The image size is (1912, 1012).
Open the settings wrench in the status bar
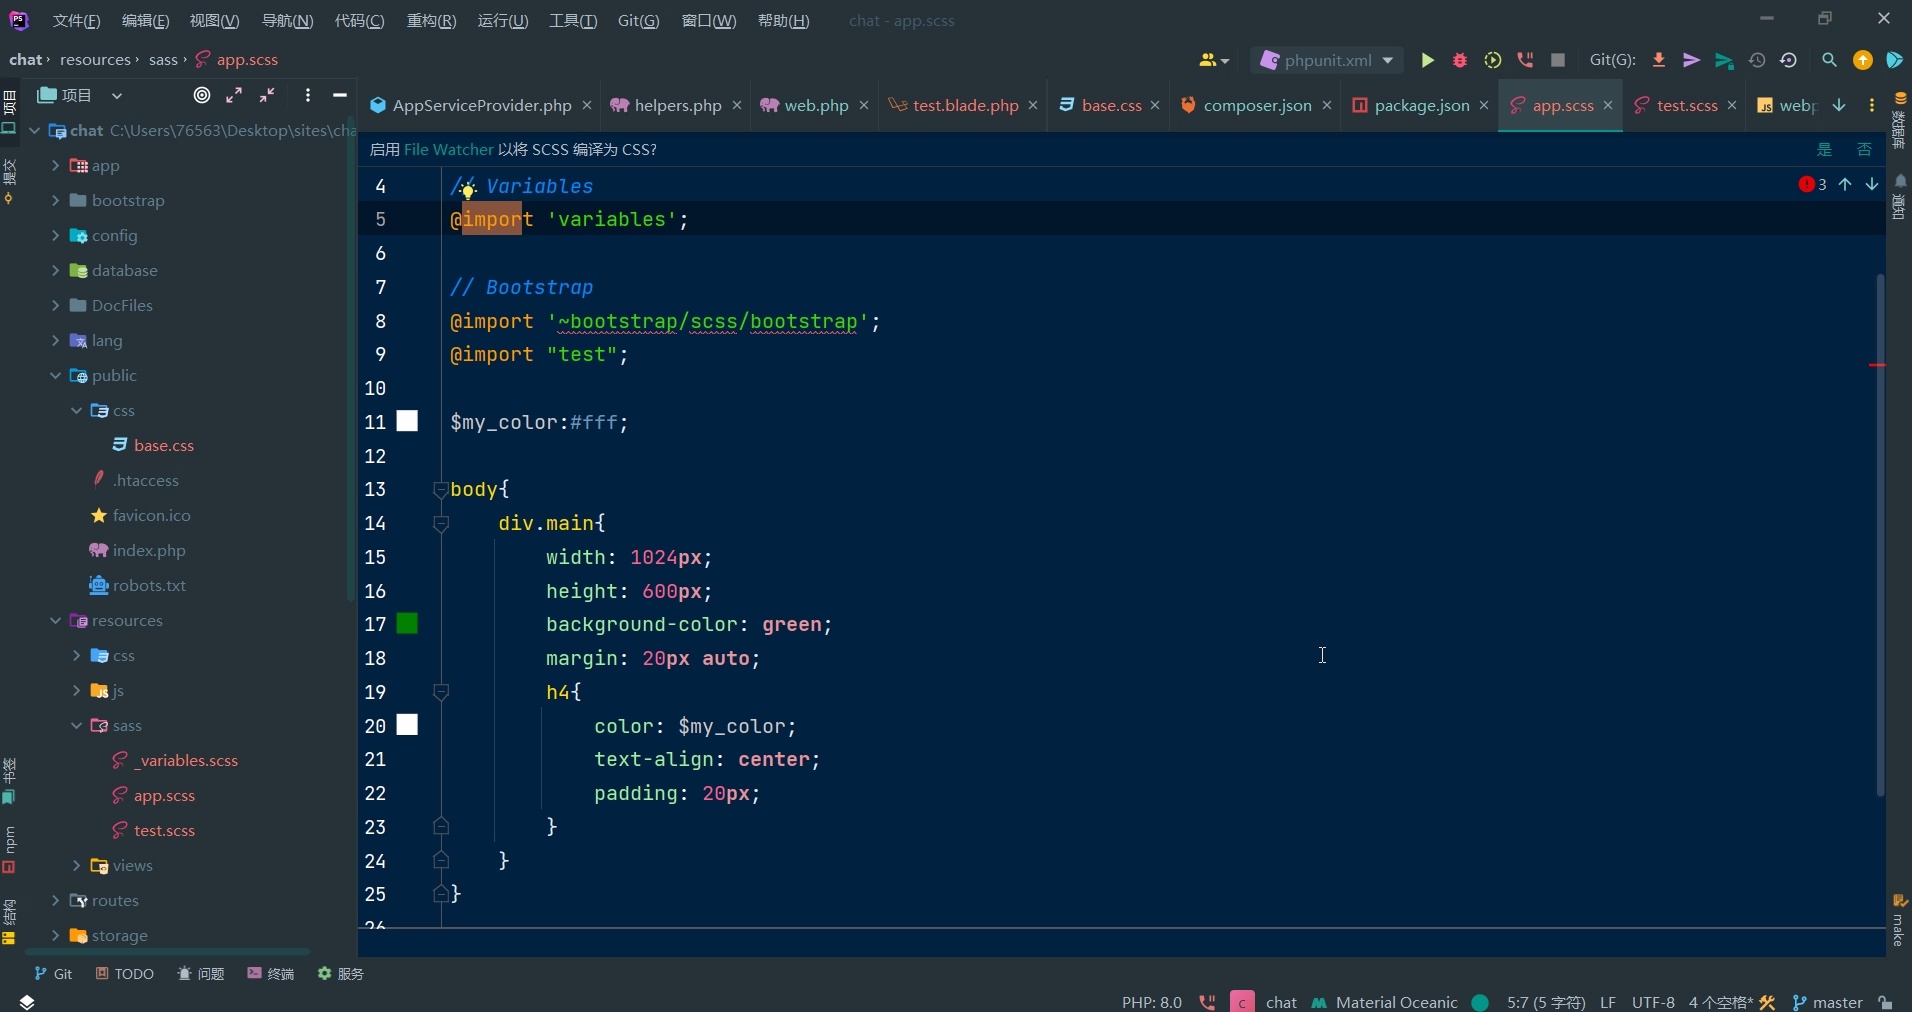1767,1002
